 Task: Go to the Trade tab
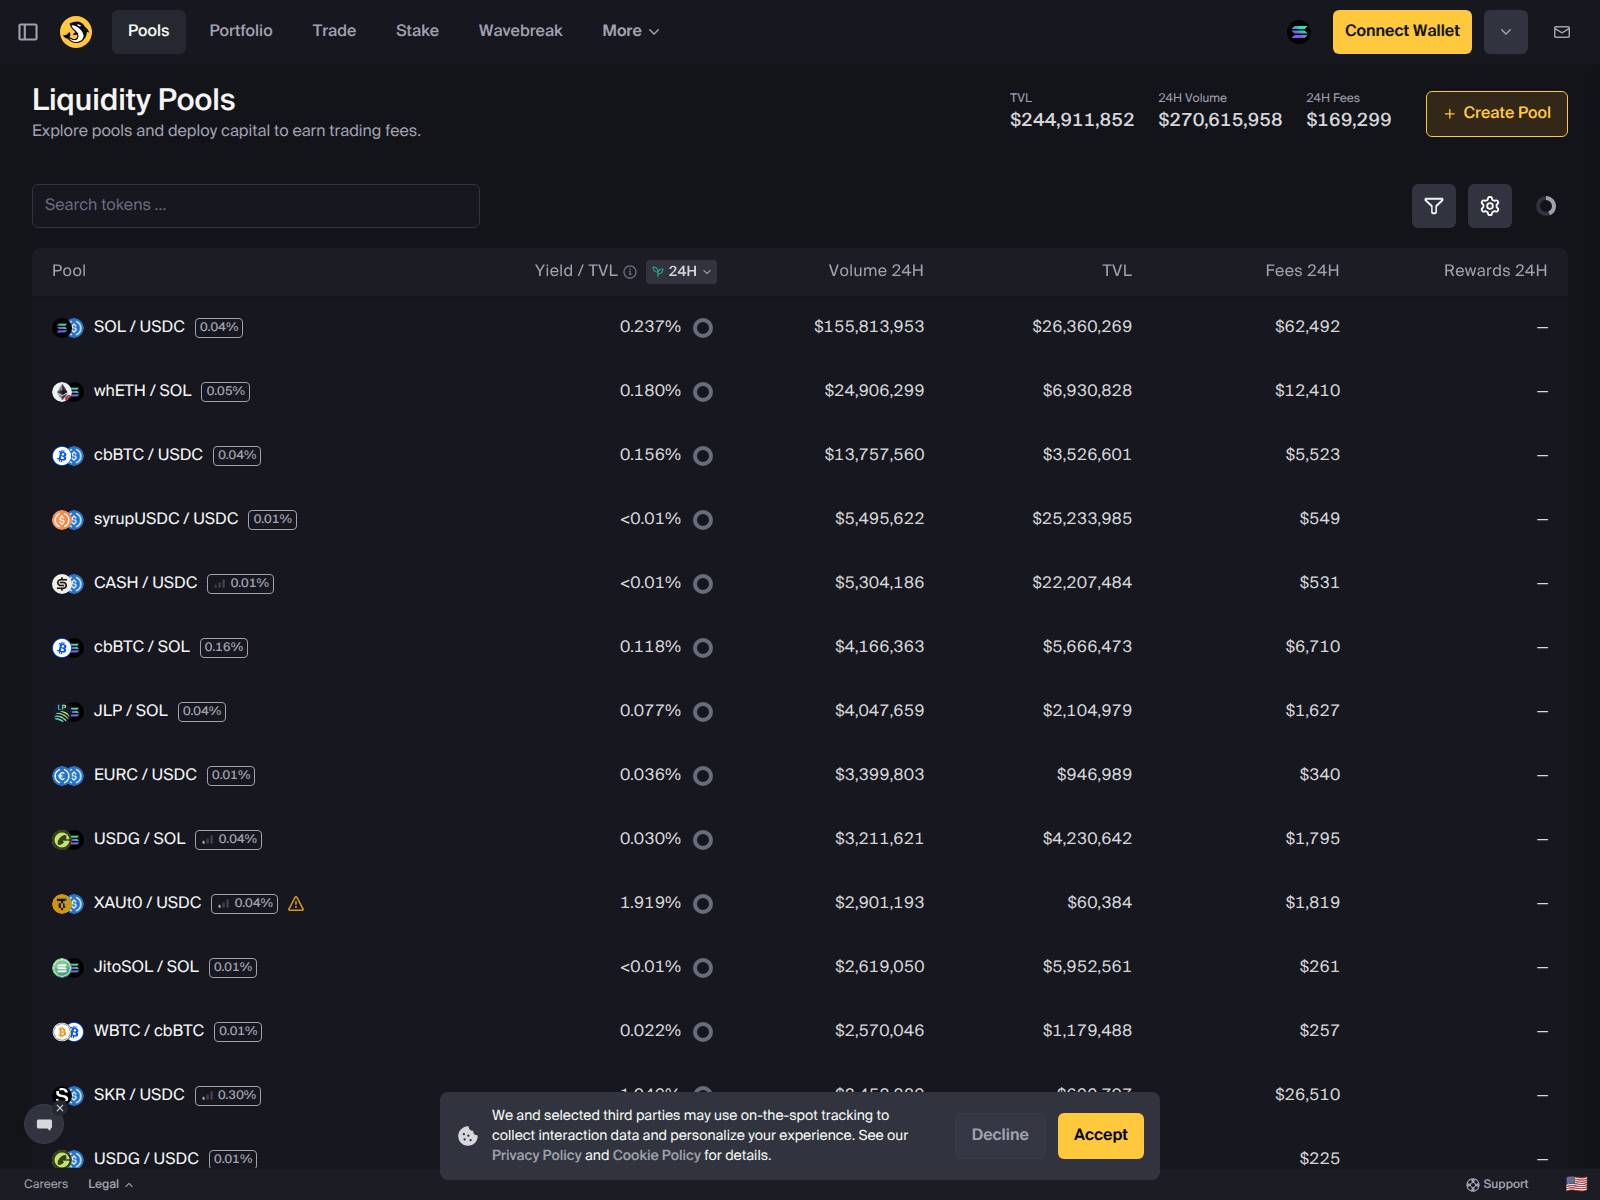pyautogui.click(x=334, y=31)
